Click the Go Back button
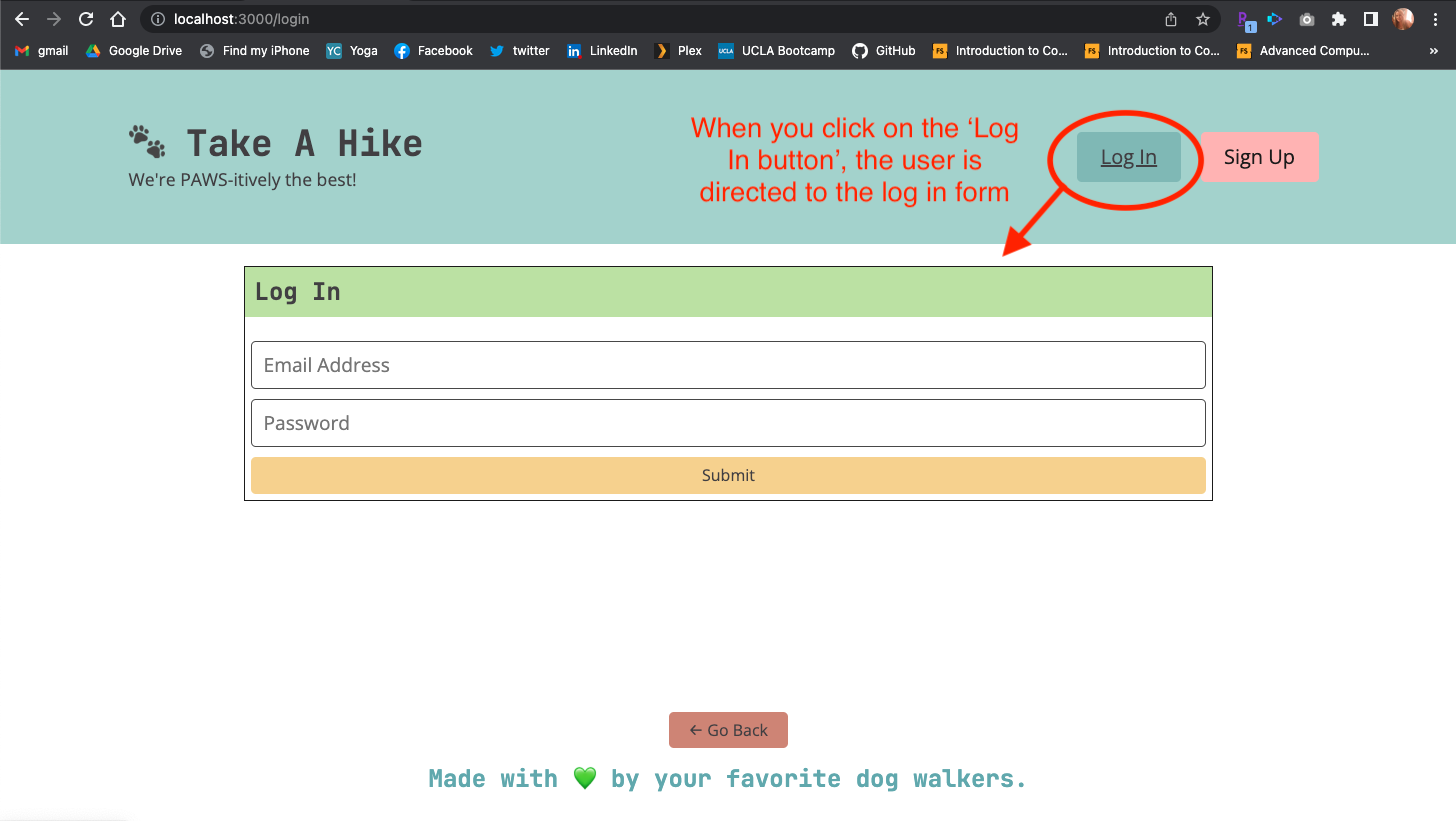The height and width of the screenshot is (821, 1456). click(728, 730)
